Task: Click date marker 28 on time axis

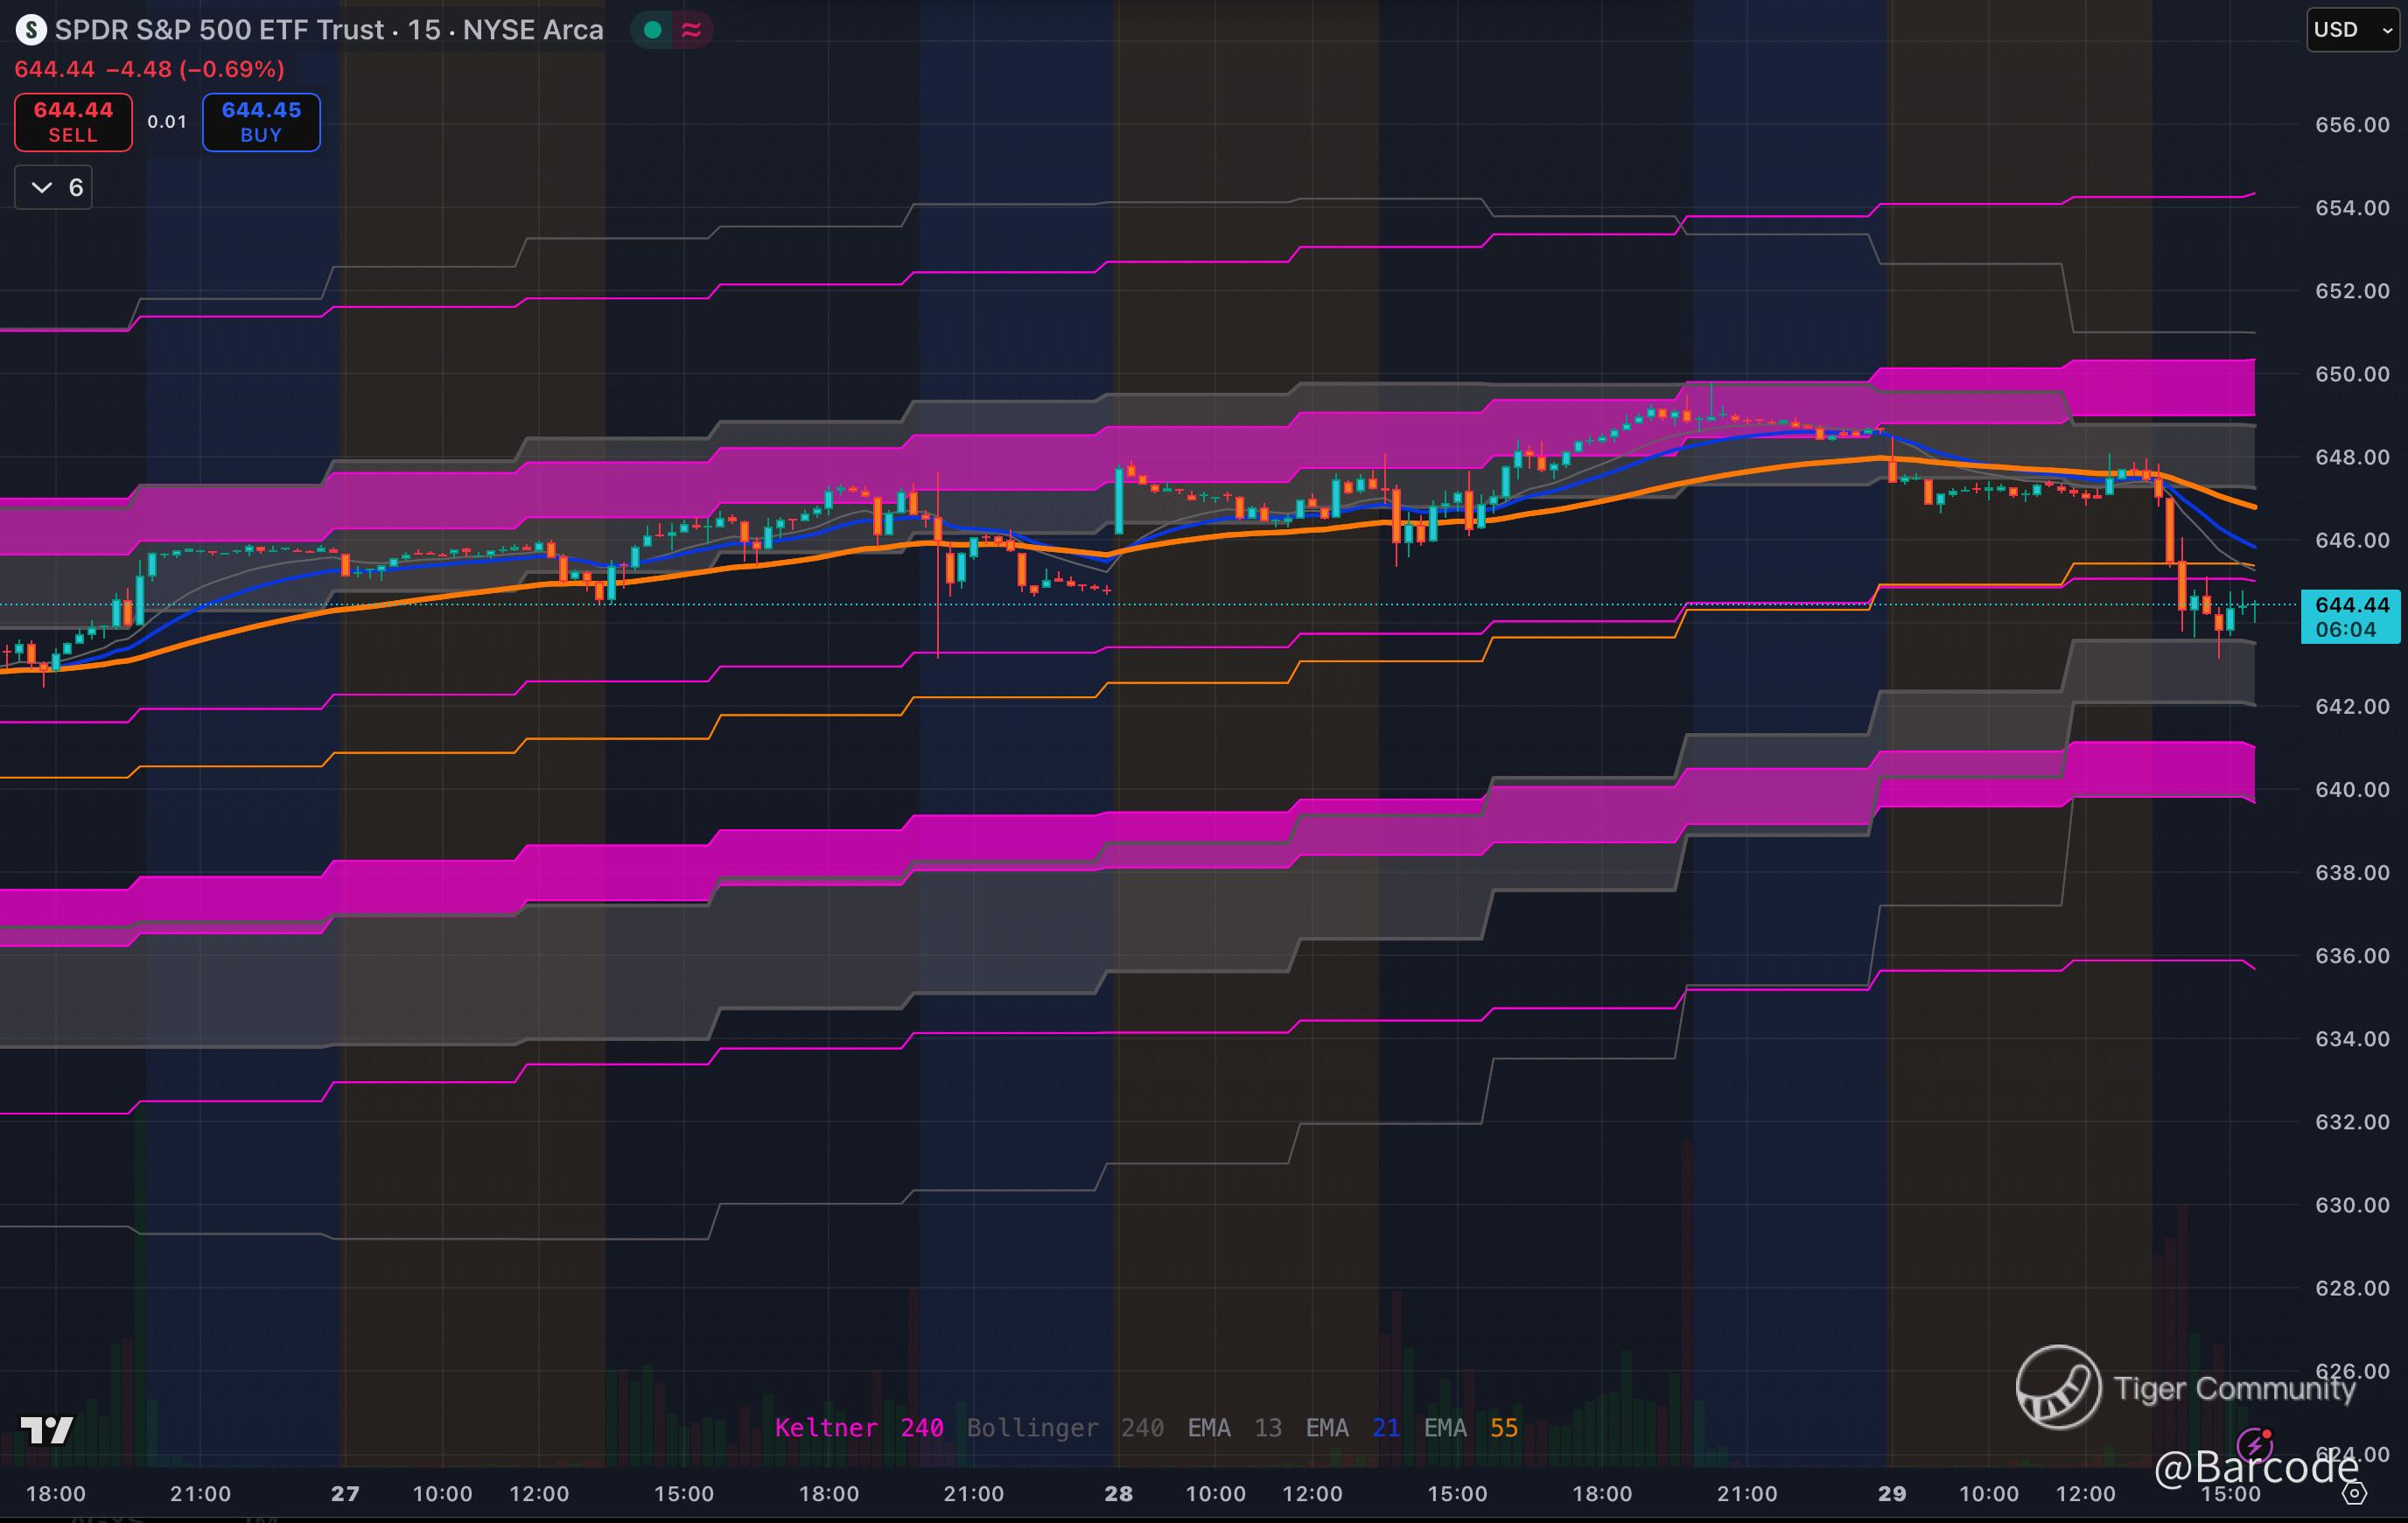Action: (1118, 1493)
